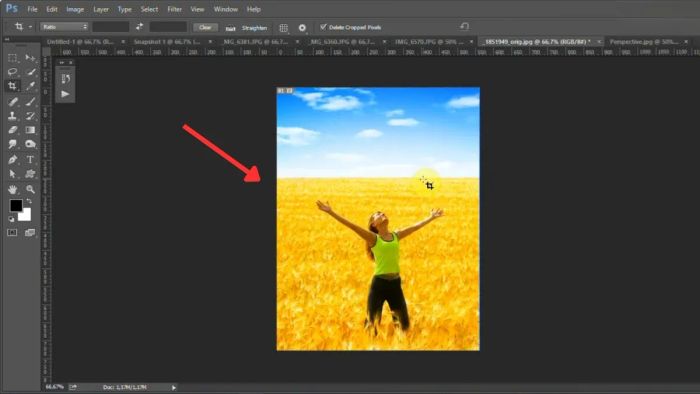Reset the crop box
Image resolution: width=700 pixels, height=394 pixels.
click(x=464, y=27)
